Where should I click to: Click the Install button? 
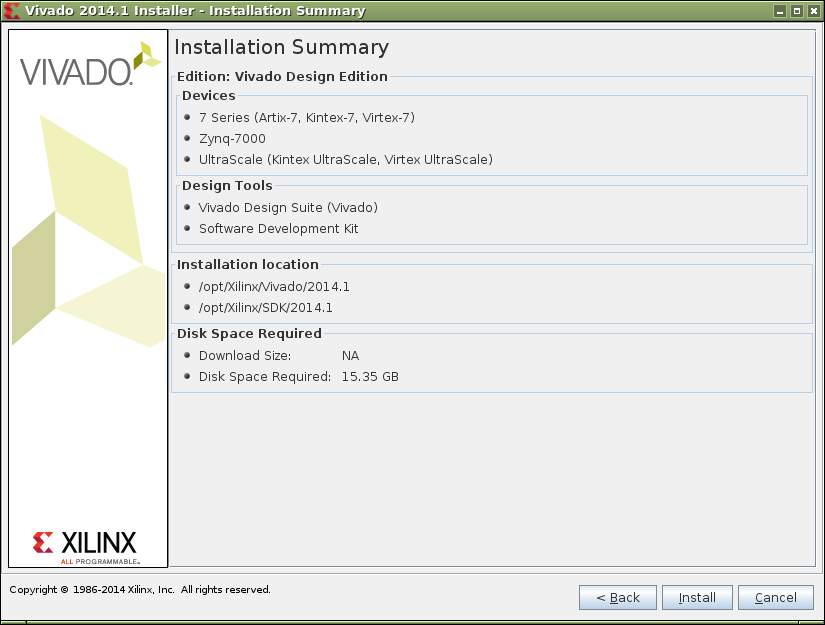(x=697, y=597)
